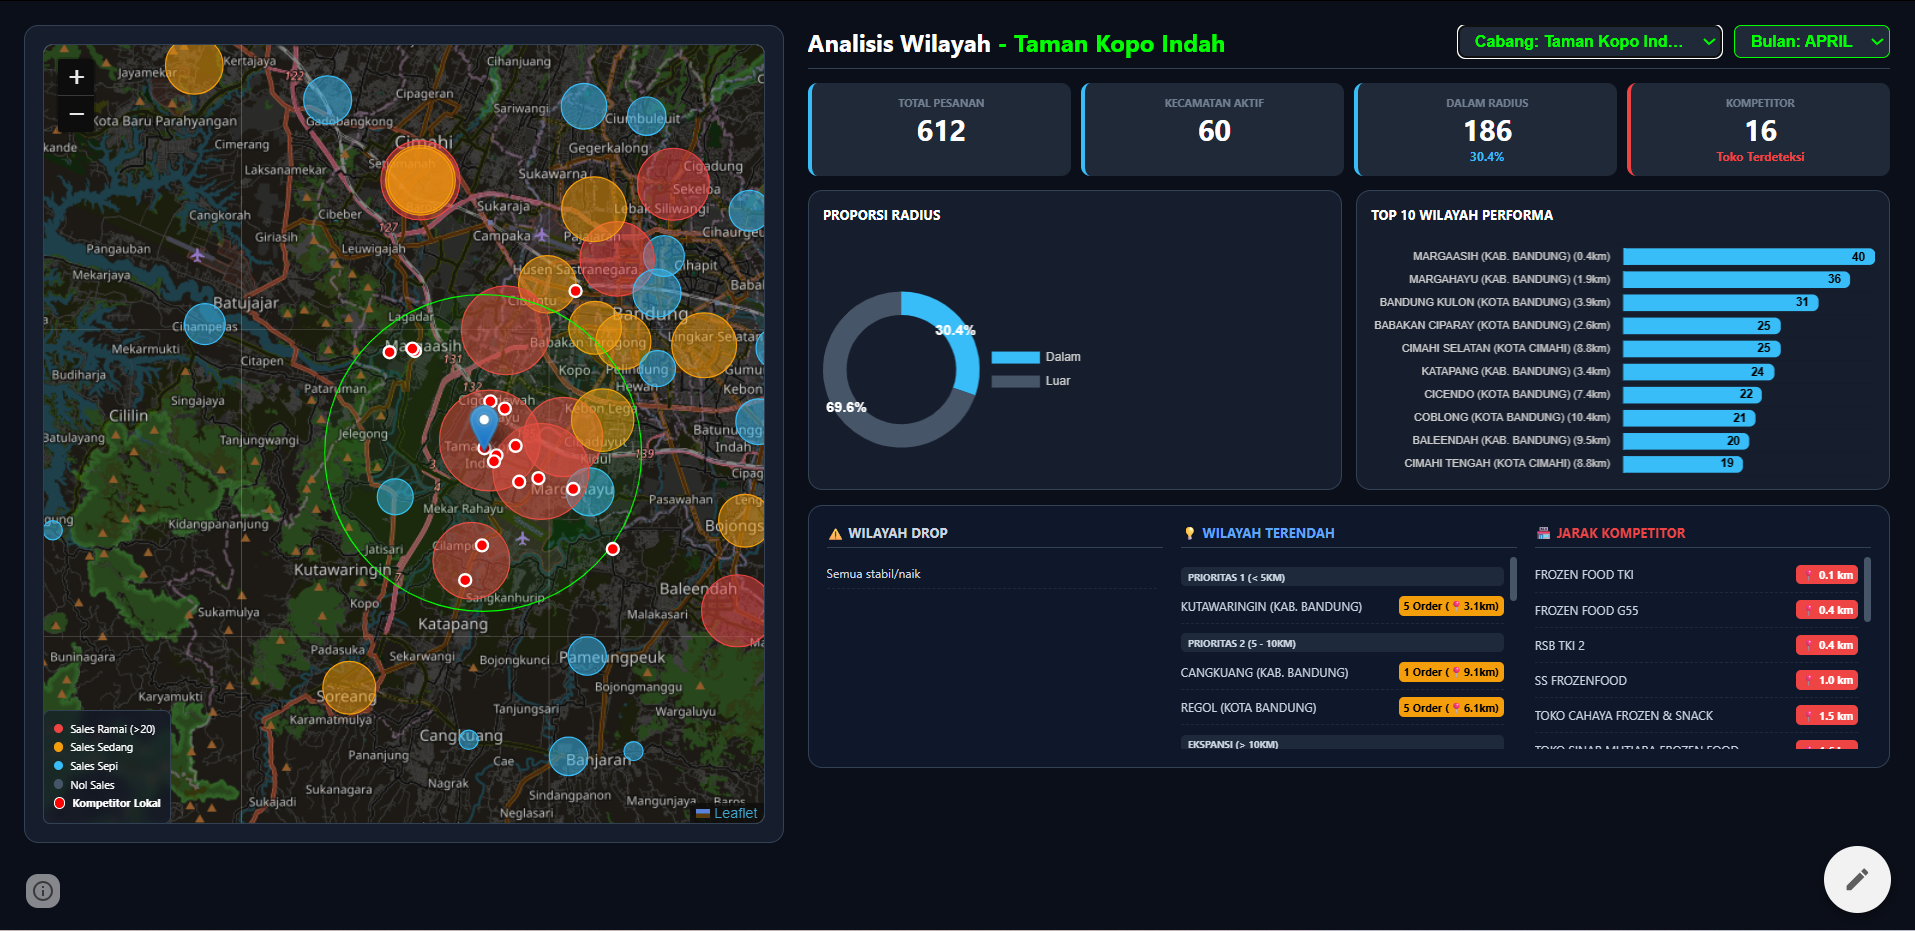The width and height of the screenshot is (1915, 931).
Task: Open the pencil edit button
Action: [1857, 880]
